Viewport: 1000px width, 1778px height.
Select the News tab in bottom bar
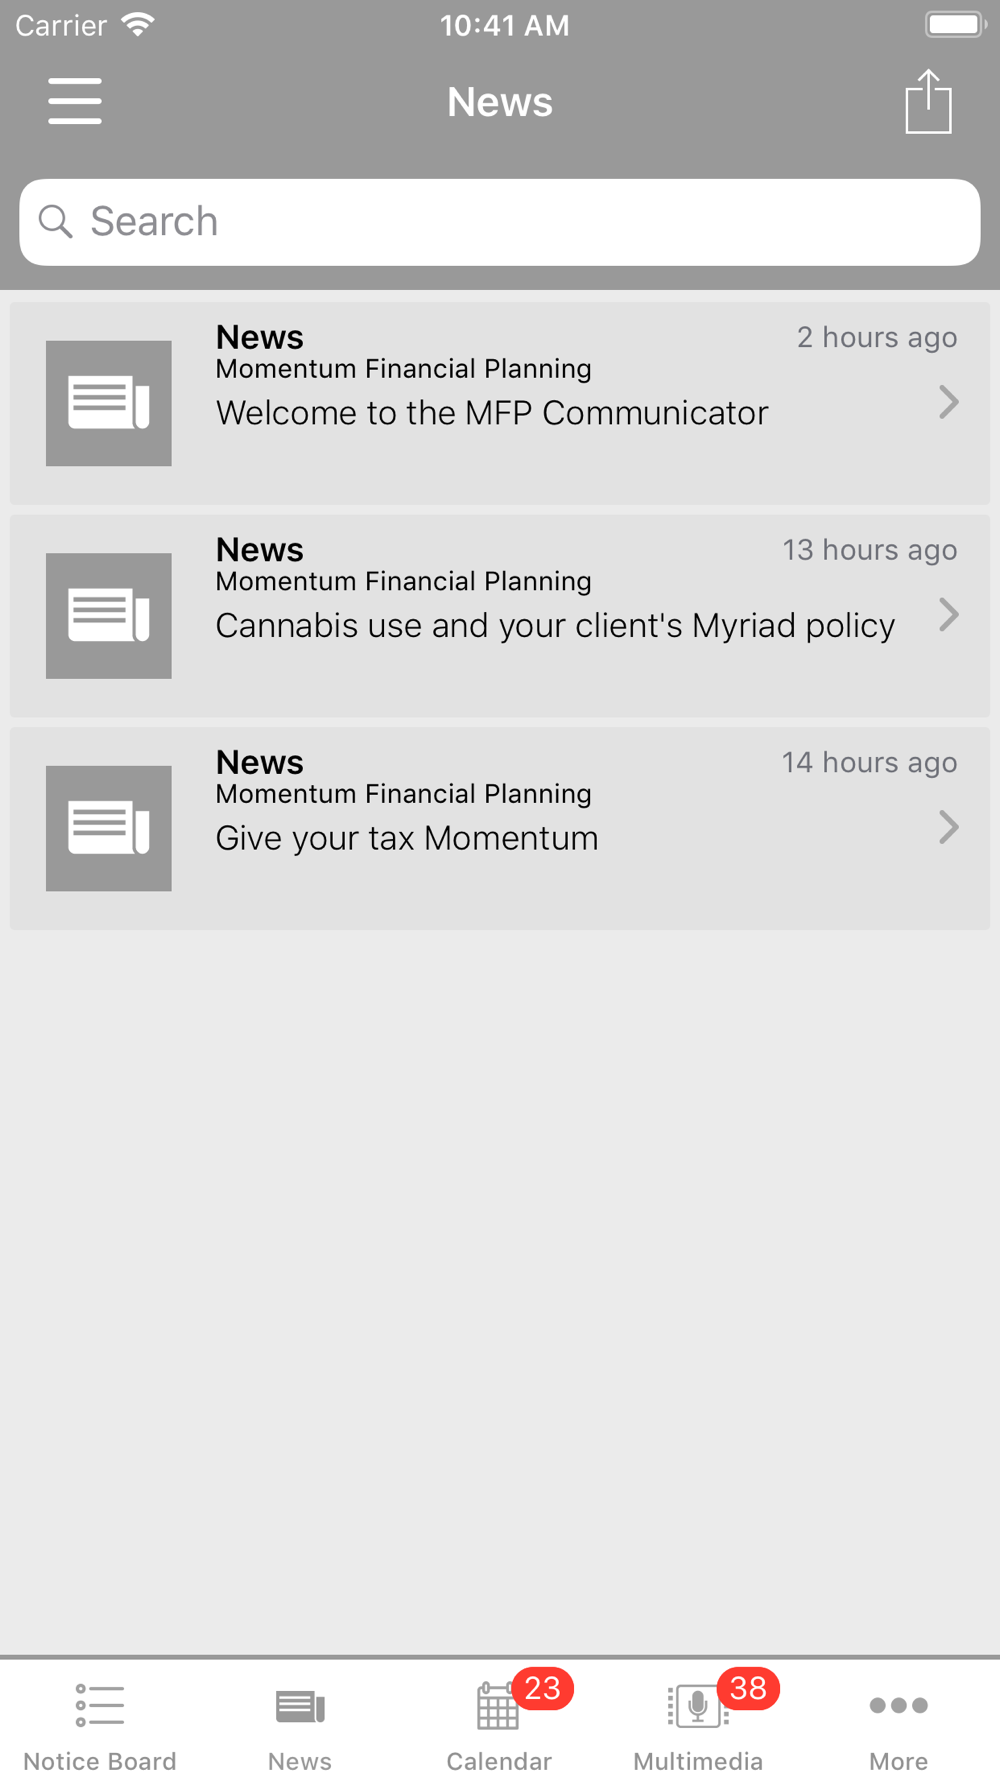point(300,1726)
